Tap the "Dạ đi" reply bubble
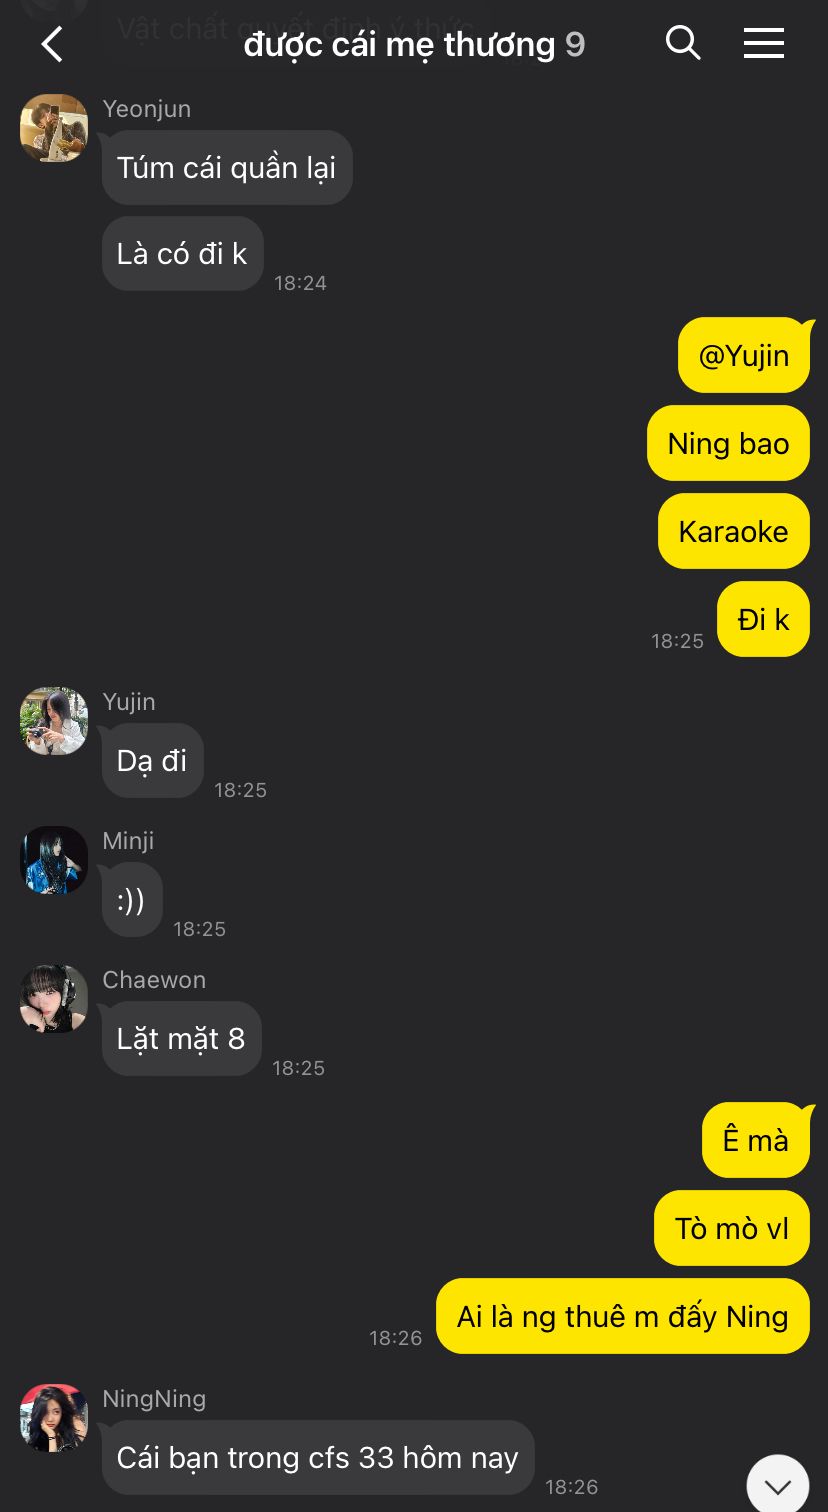 pos(152,761)
